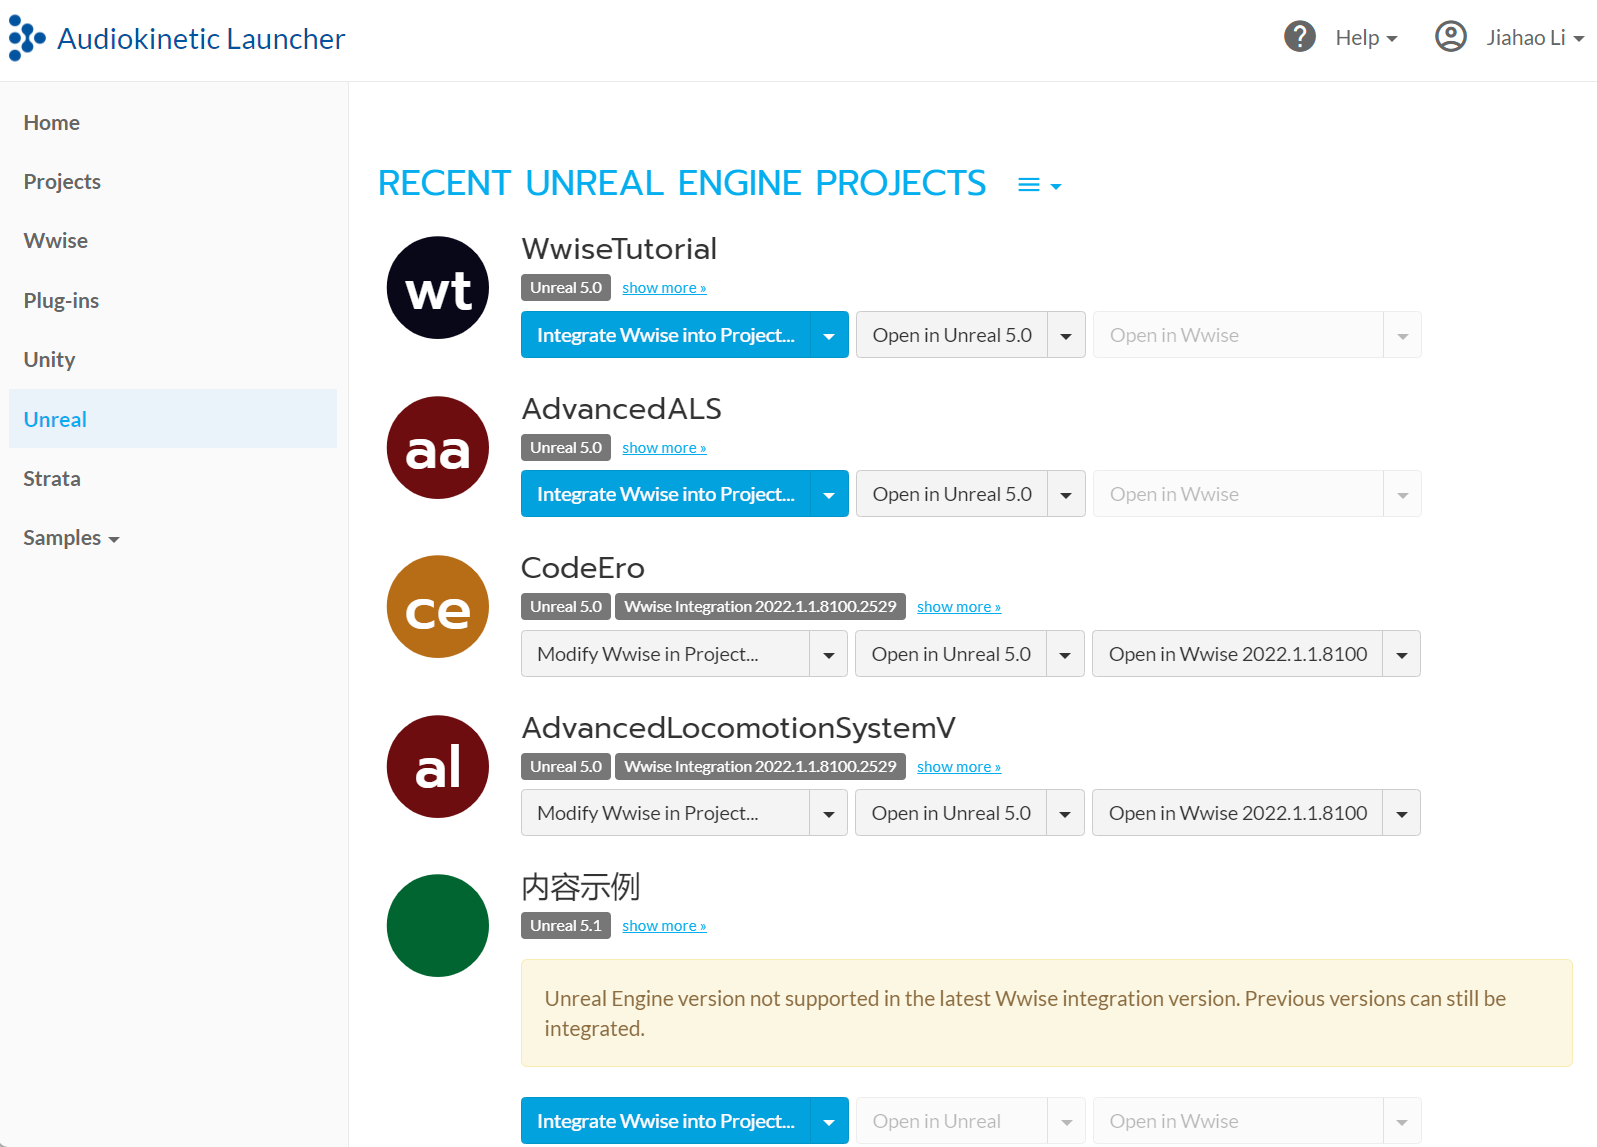Image resolution: width=1597 pixels, height=1147 pixels.
Task: Navigate to the Unity page
Action: [x=173, y=359]
